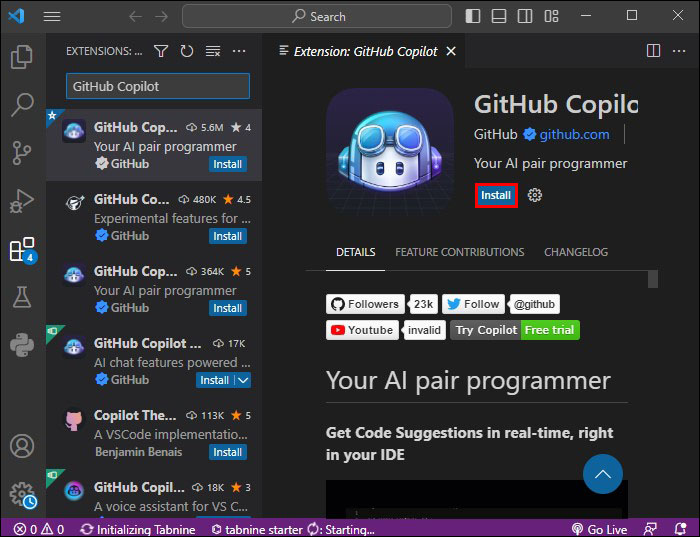
Task: Toggle the bottom panel layout icon
Action: coord(499,16)
